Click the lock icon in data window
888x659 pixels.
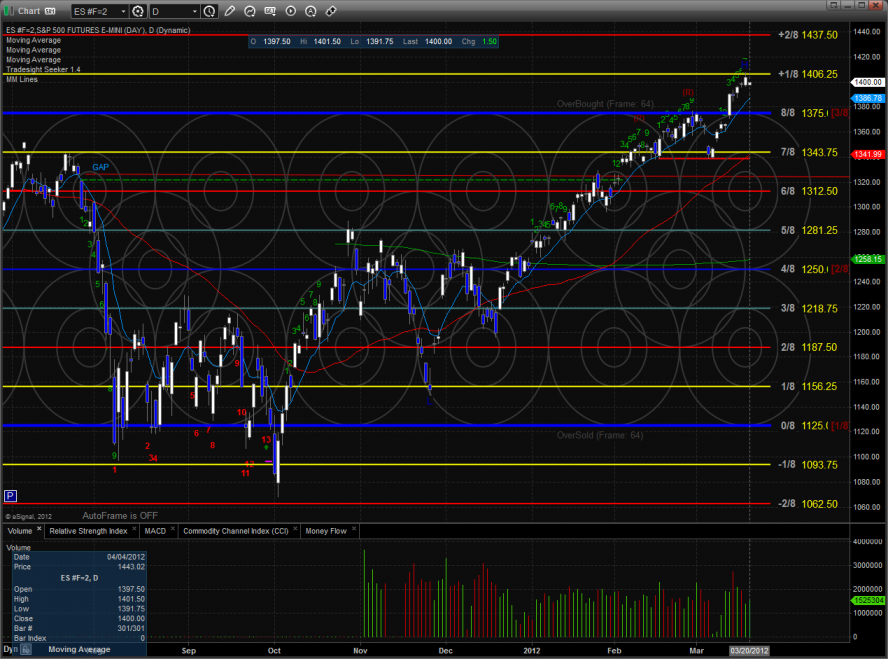tap(26, 650)
